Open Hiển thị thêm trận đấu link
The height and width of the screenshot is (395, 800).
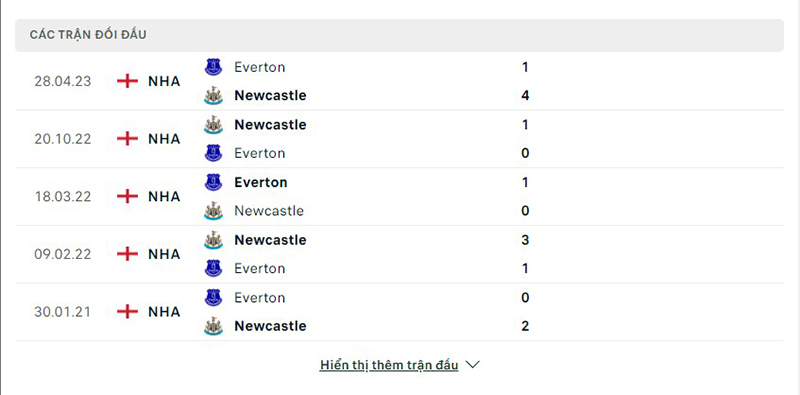[x=389, y=365]
